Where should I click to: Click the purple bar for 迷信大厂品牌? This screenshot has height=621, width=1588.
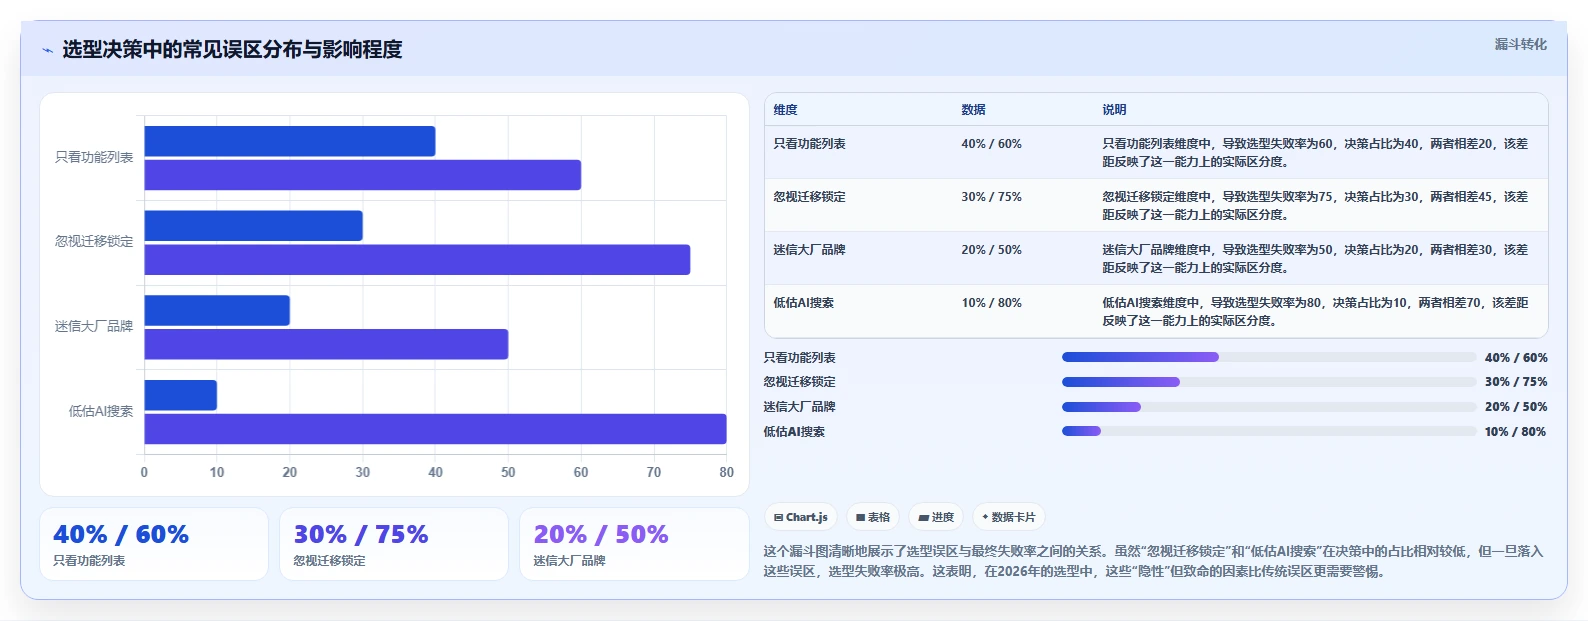[x=326, y=344]
